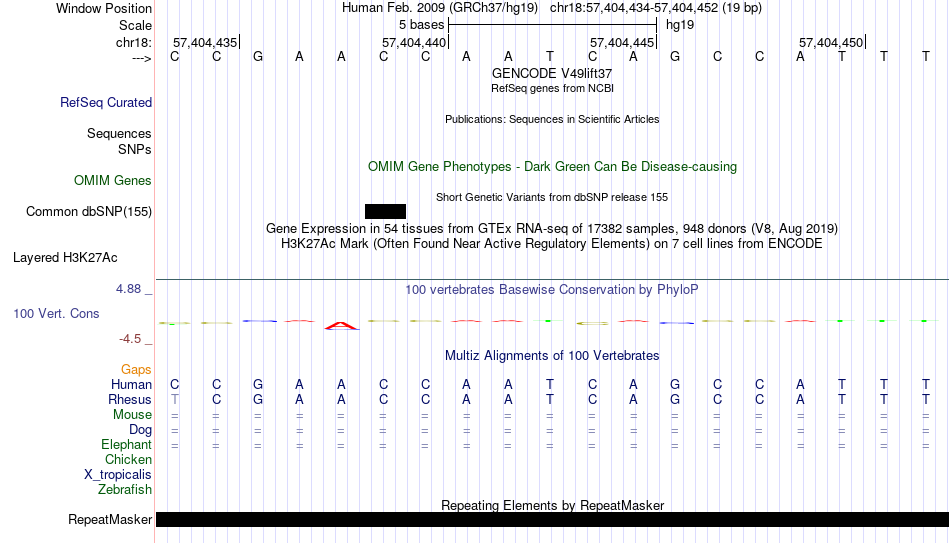The image size is (950, 543).
Task: Click the -4.5 PhyloP lower scale value
Action: click(130, 339)
